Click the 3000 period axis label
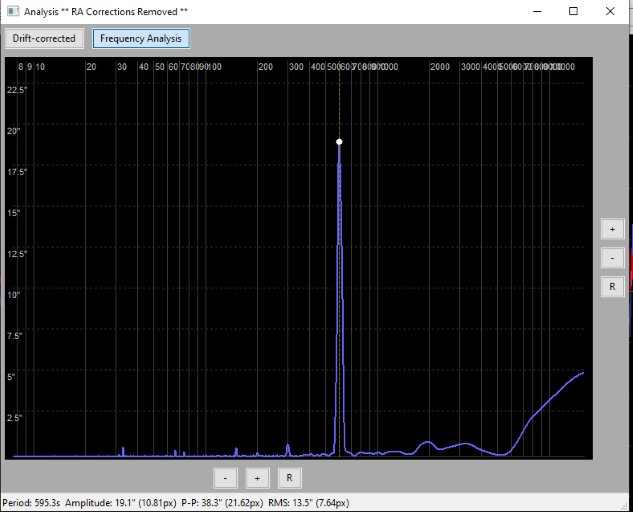This screenshot has height=512, width=633. [x=470, y=67]
